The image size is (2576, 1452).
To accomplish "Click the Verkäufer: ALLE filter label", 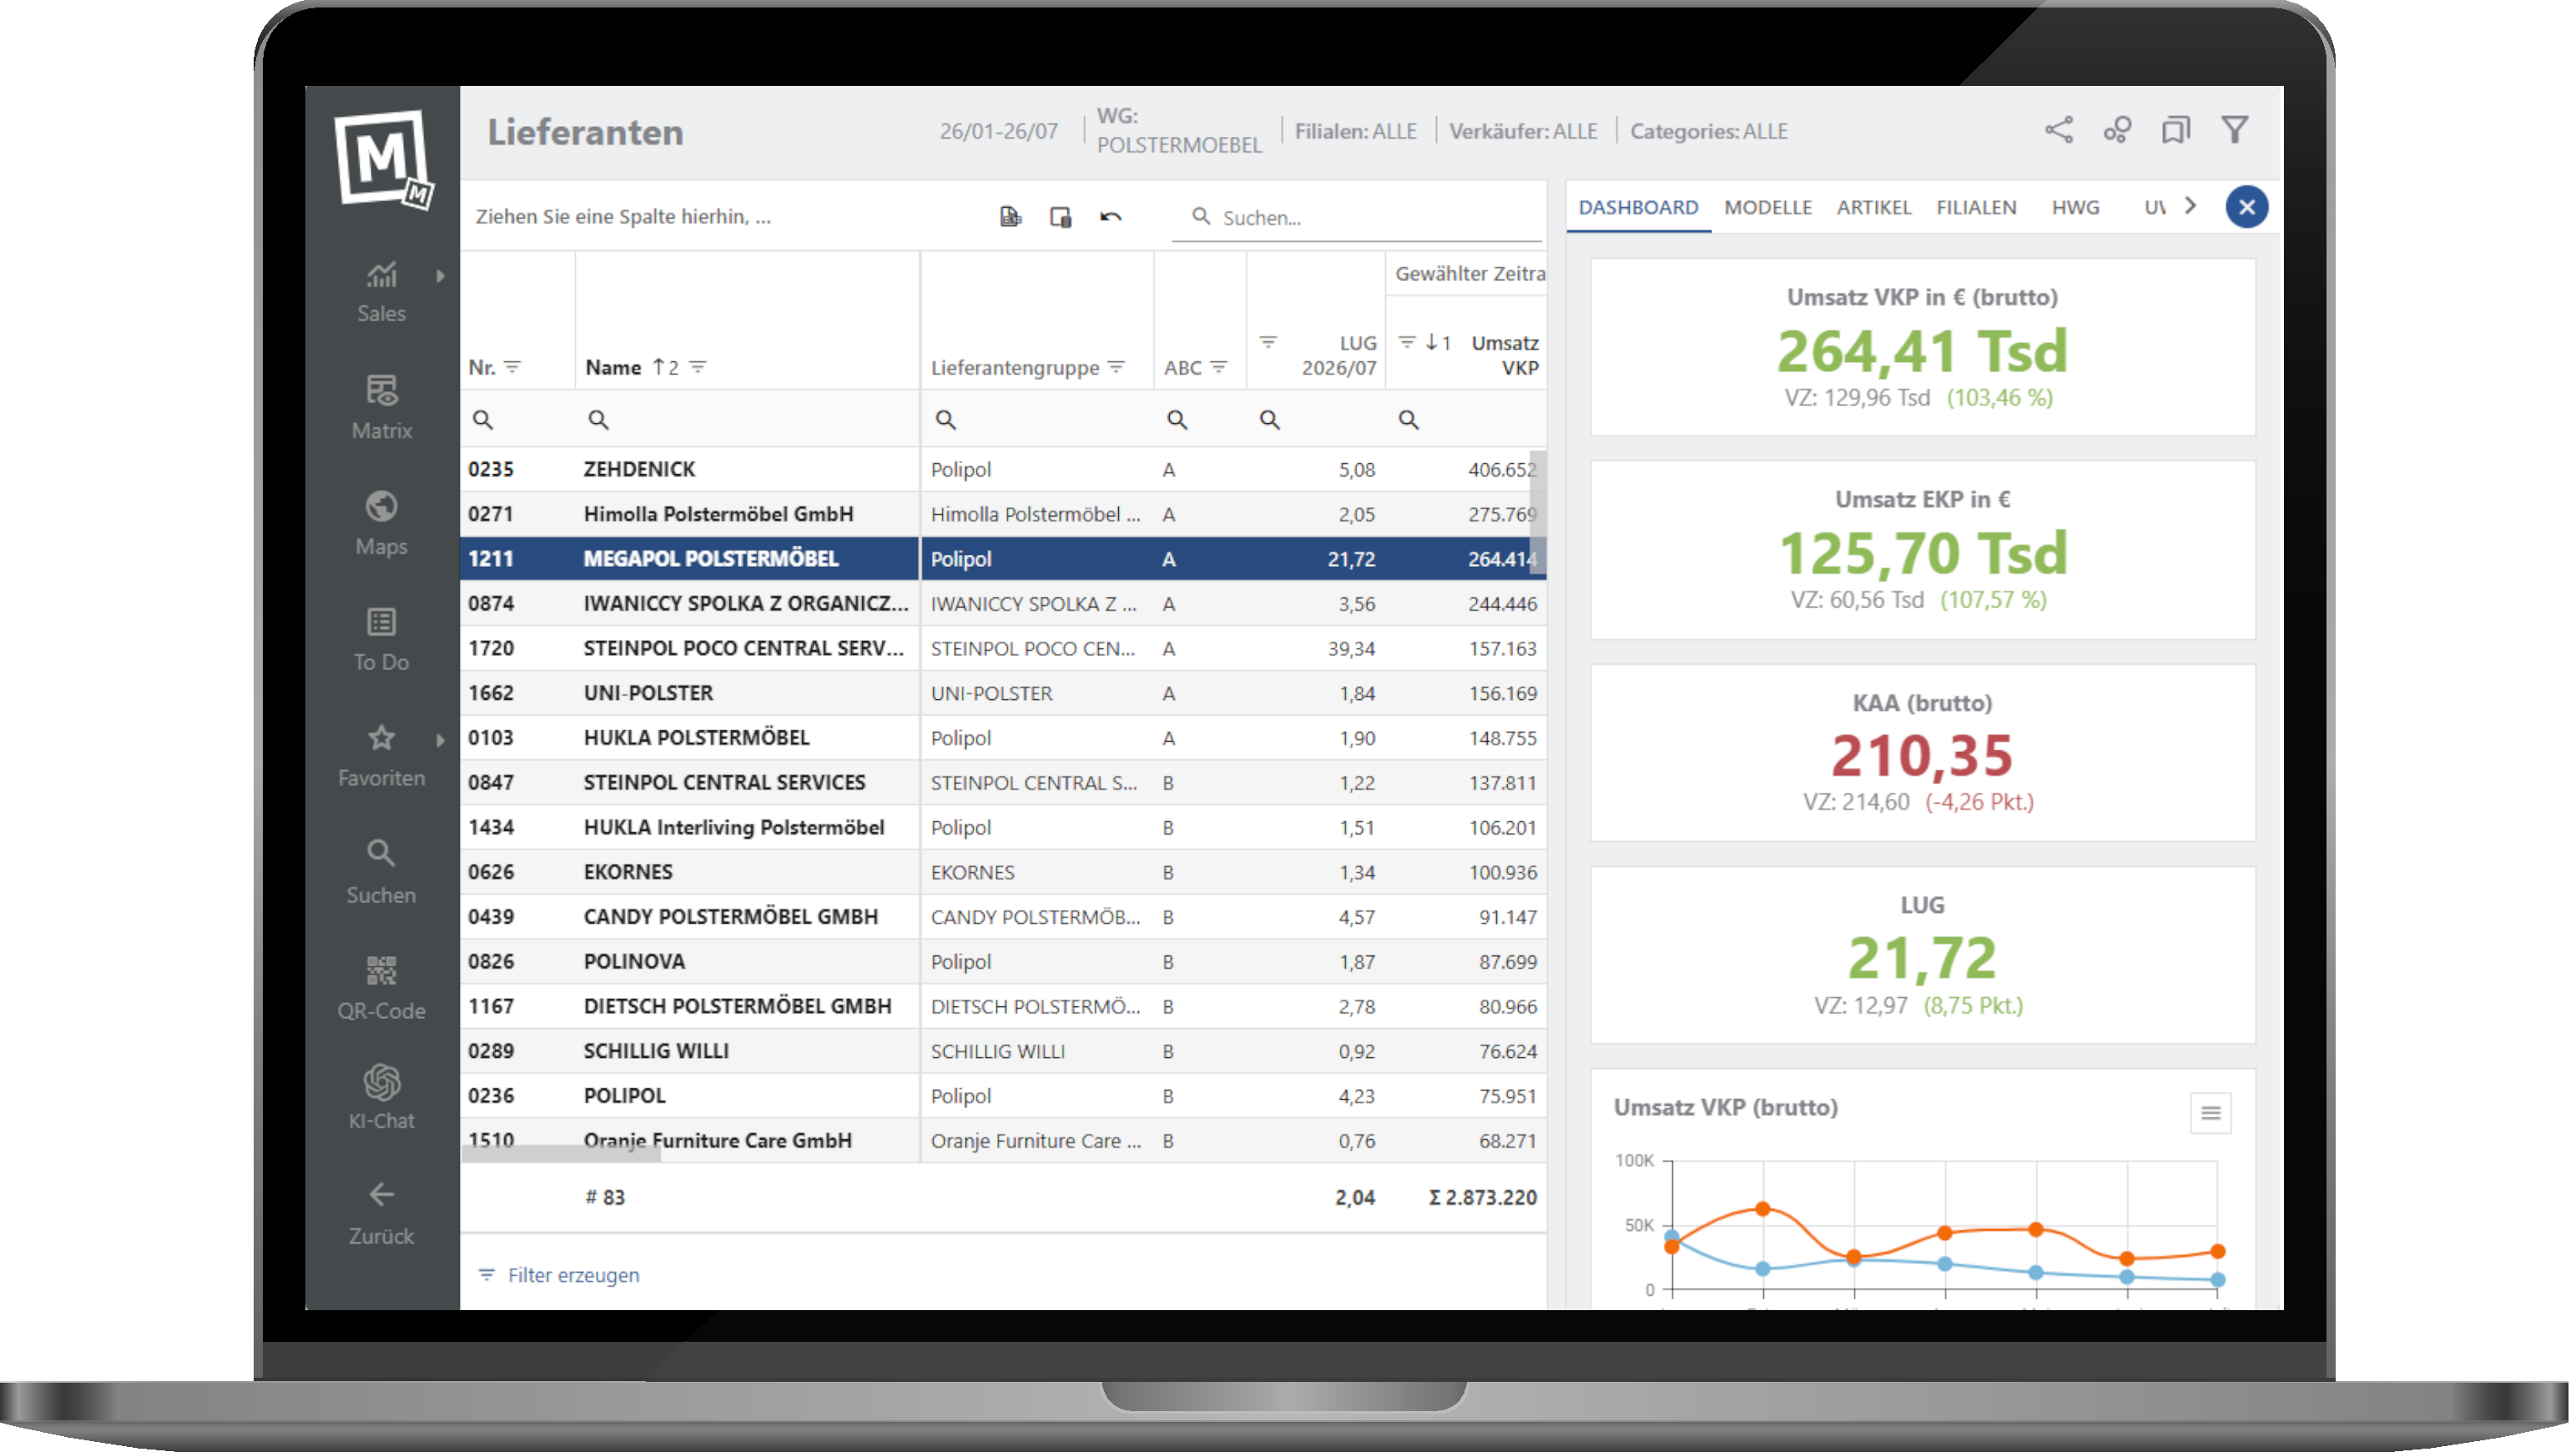I will [1522, 131].
